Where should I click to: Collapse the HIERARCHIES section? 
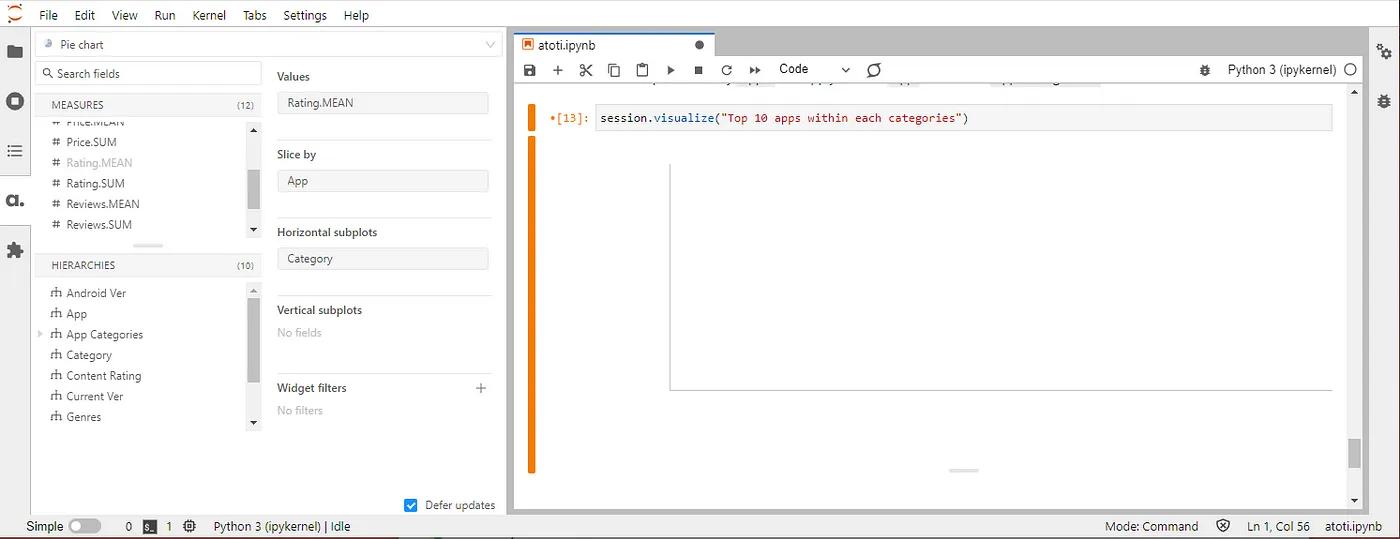tap(148, 266)
